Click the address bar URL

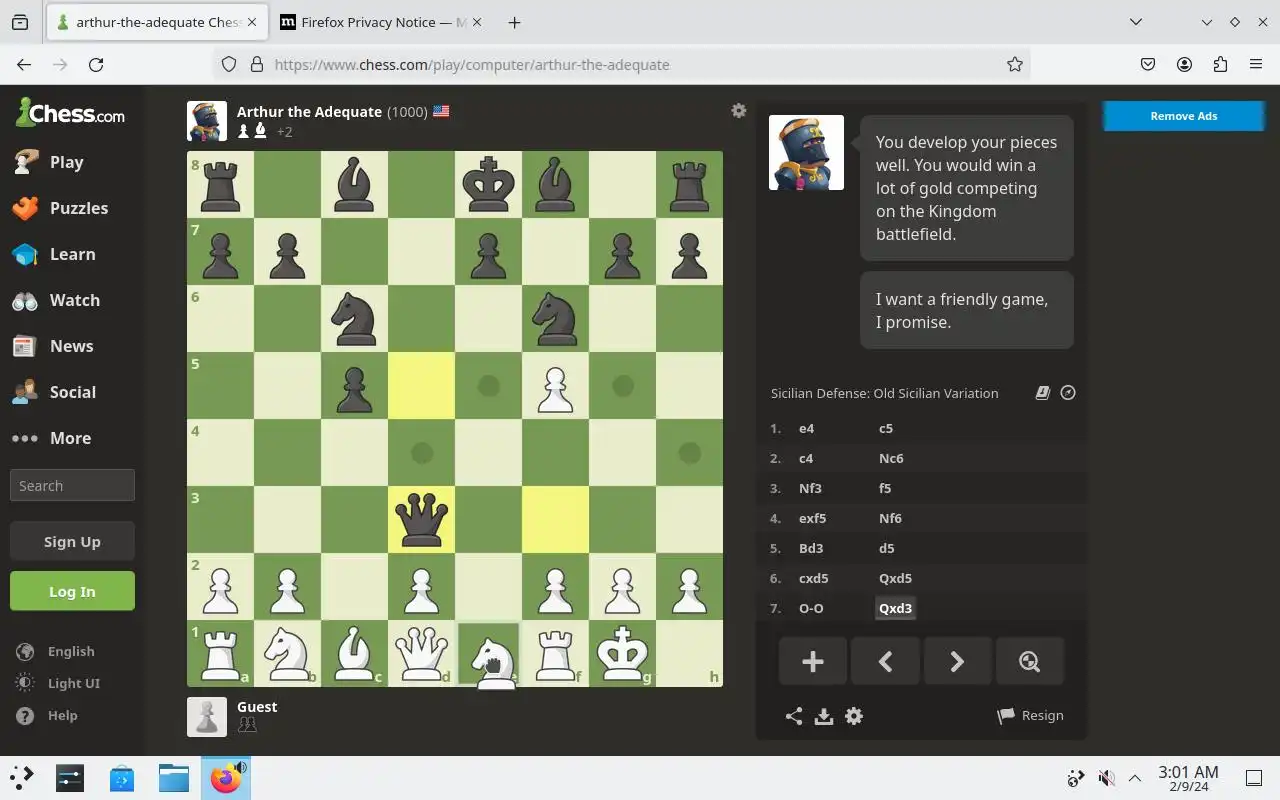(x=472, y=64)
